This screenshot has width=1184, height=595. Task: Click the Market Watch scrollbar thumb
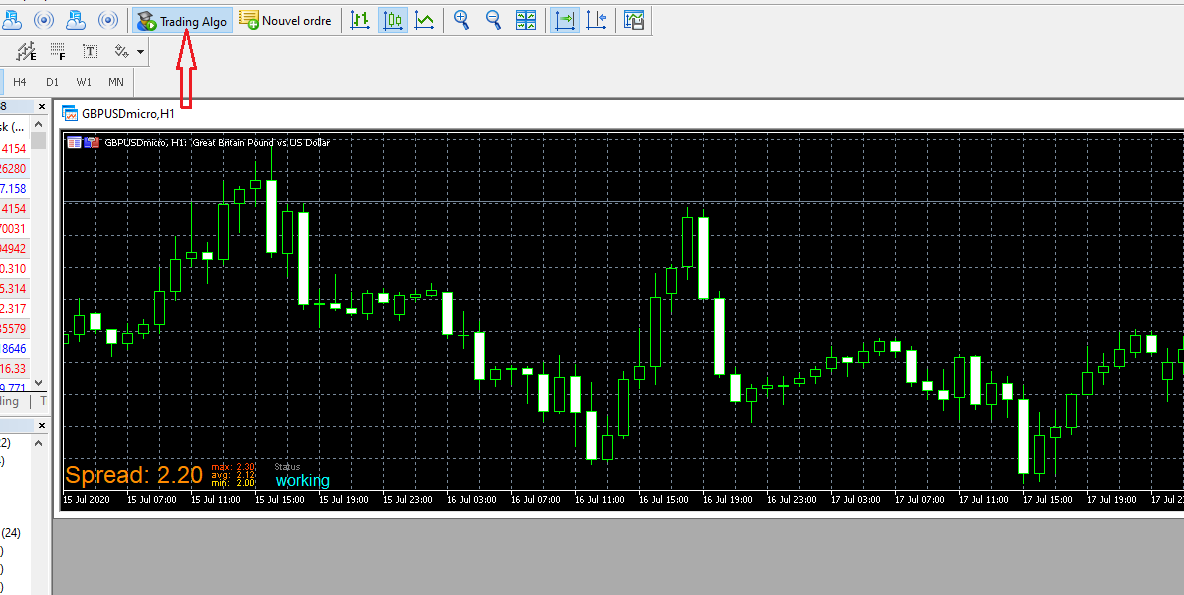[x=39, y=141]
